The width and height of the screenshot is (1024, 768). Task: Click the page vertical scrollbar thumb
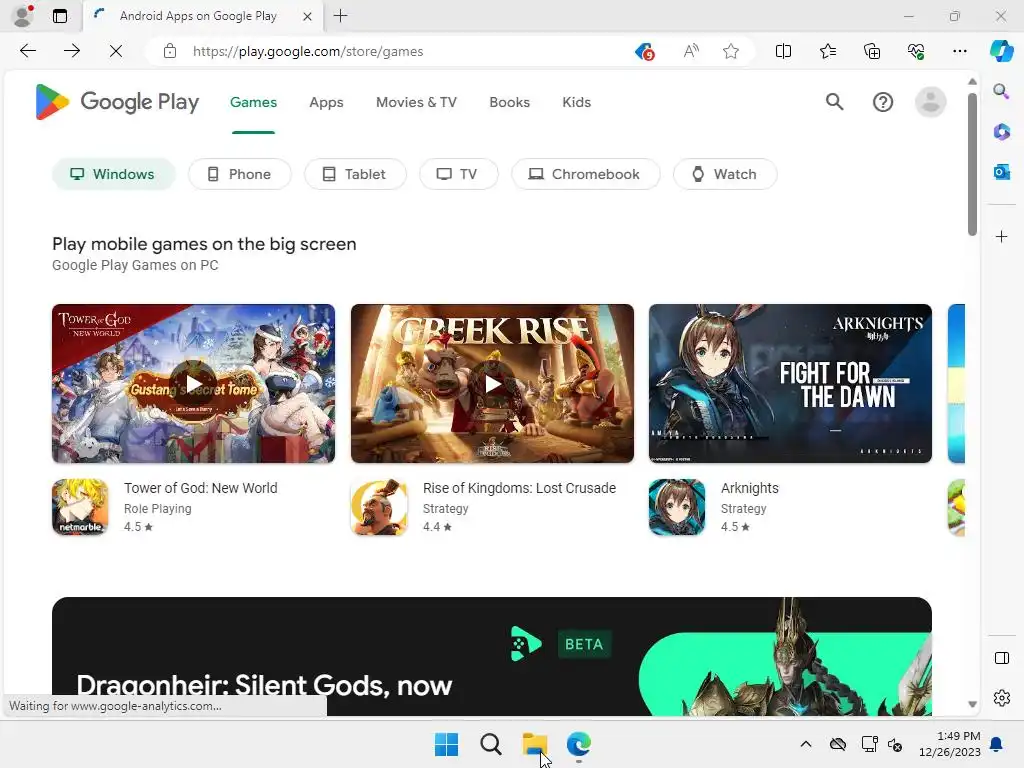972,163
